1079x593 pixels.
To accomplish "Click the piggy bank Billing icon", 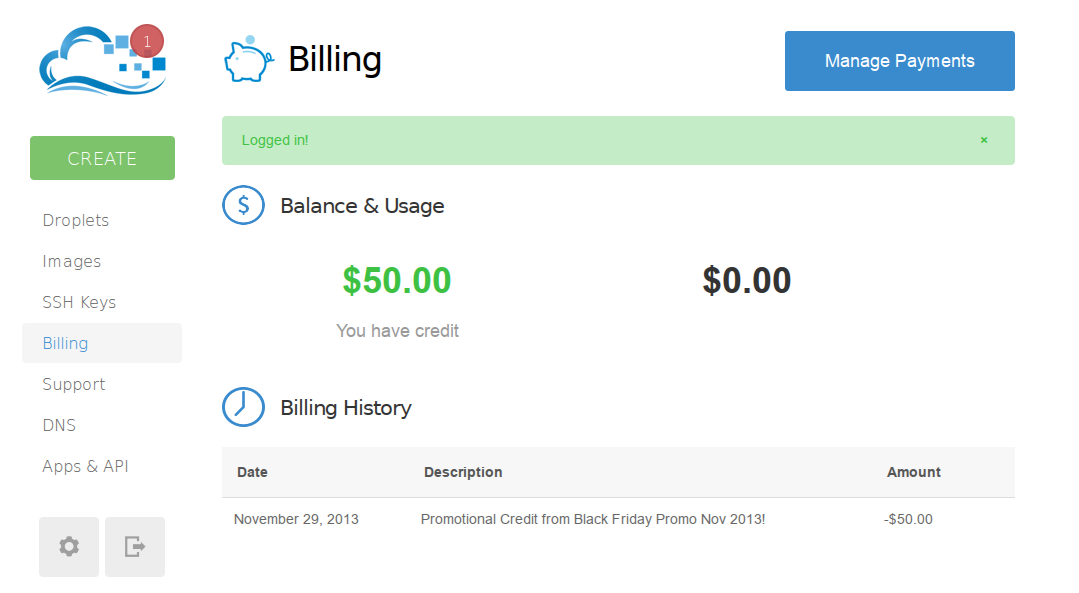I will pyautogui.click(x=248, y=60).
